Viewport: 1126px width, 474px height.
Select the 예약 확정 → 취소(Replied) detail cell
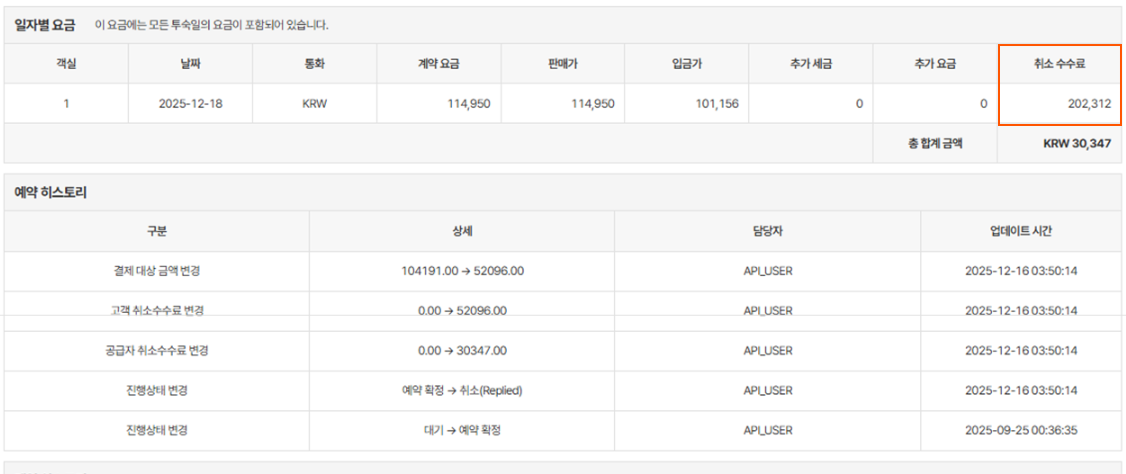pyautogui.click(x=461, y=391)
